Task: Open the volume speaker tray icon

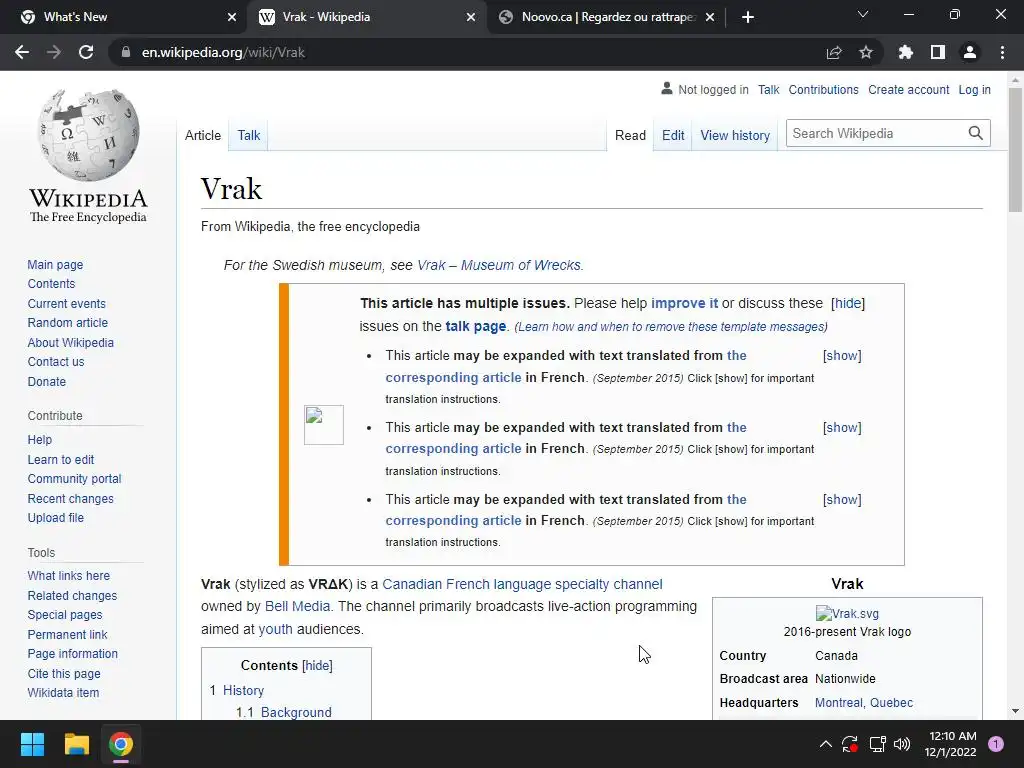Action: click(902, 744)
